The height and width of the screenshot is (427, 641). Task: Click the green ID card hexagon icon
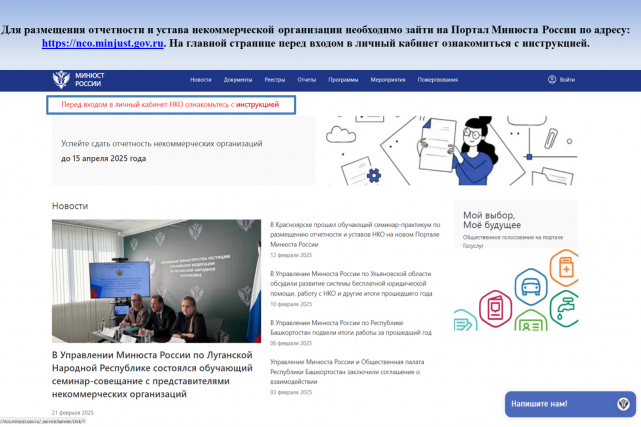pos(531,321)
